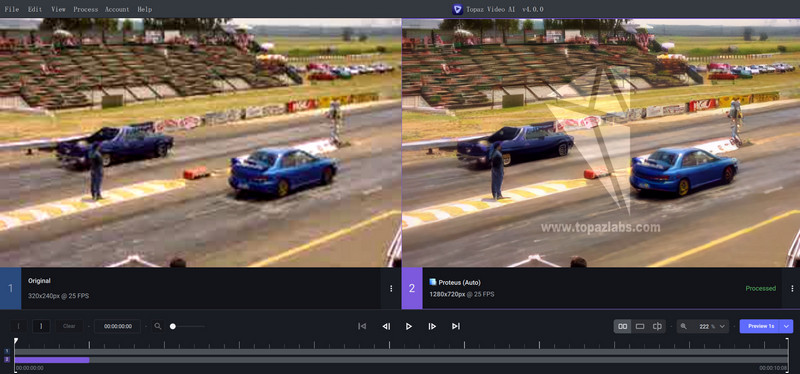Play the video preview
The height and width of the screenshot is (374, 800).
409,326
